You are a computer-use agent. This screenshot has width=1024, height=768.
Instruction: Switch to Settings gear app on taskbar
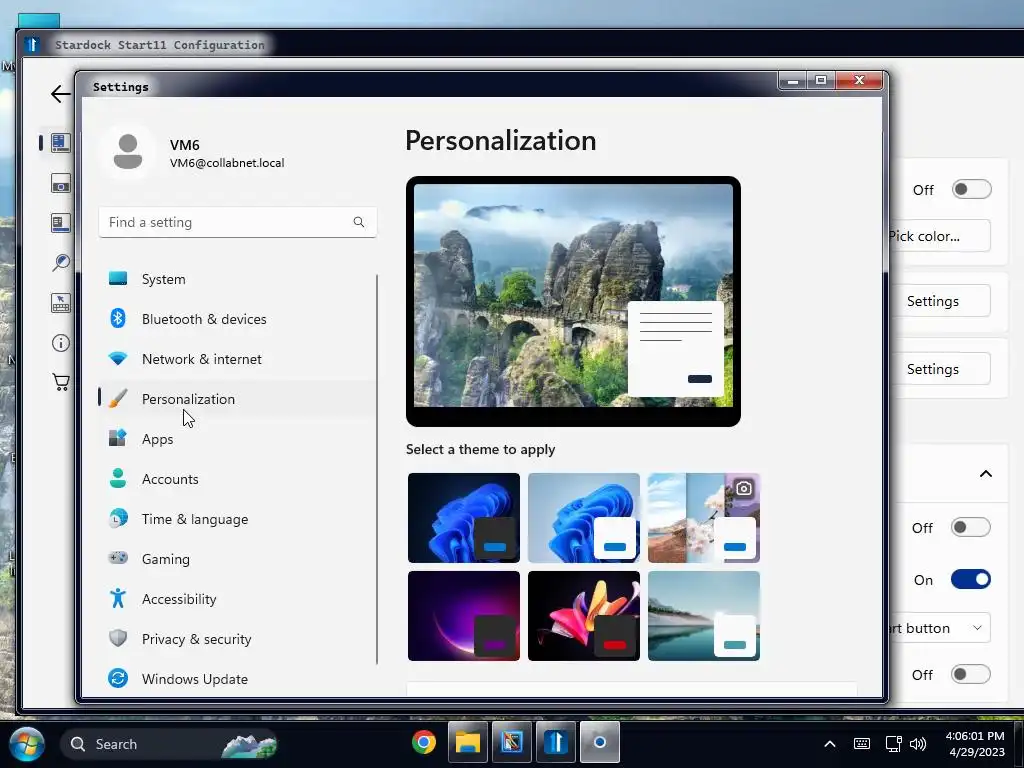600,743
